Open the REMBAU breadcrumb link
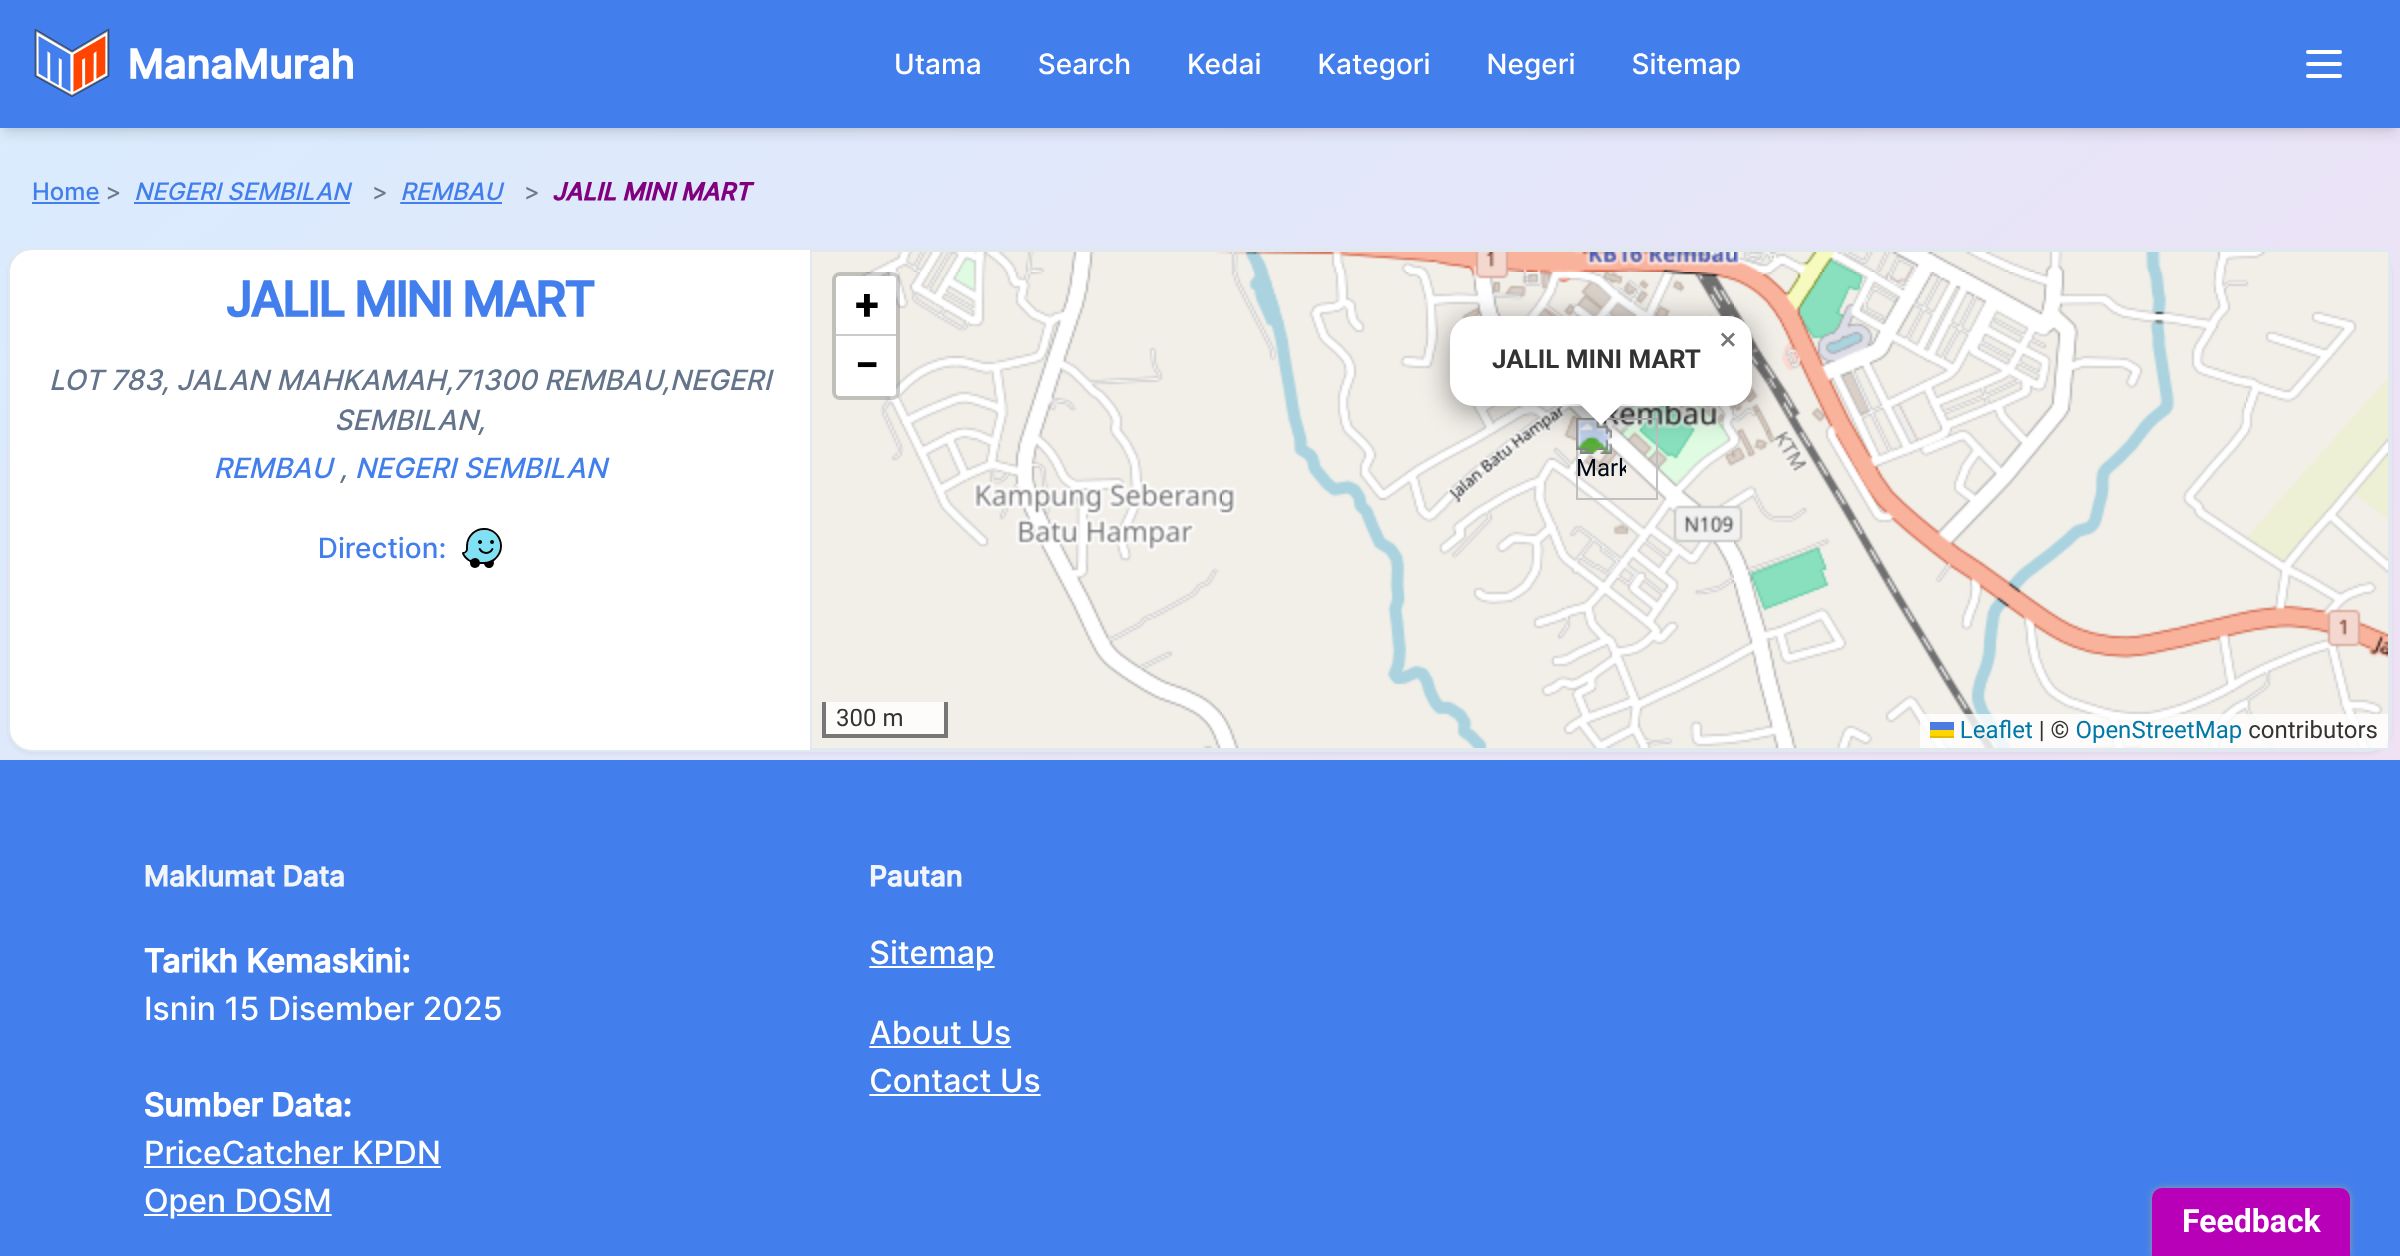Screen dimensions: 2400x1256 point(452,191)
